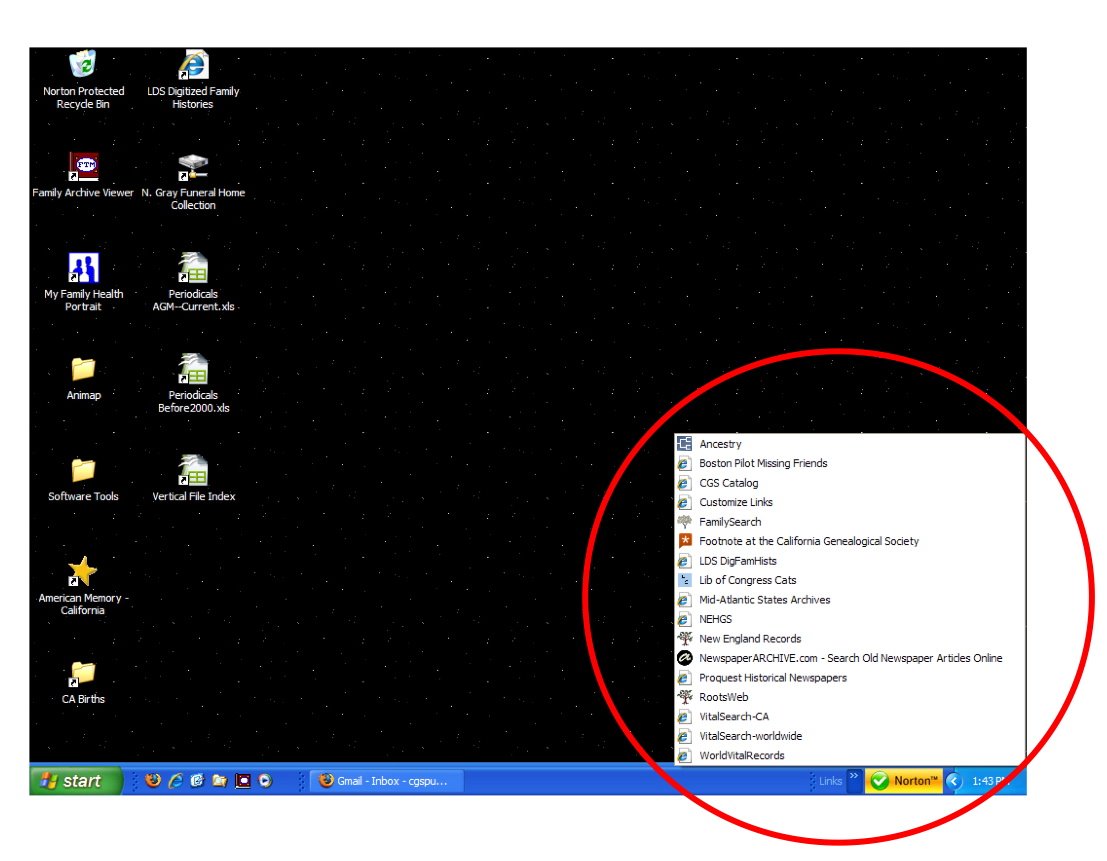This screenshot has width=1107, height=861.
Task: Open New England Records link
Action: pyautogui.click(x=849, y=639)
